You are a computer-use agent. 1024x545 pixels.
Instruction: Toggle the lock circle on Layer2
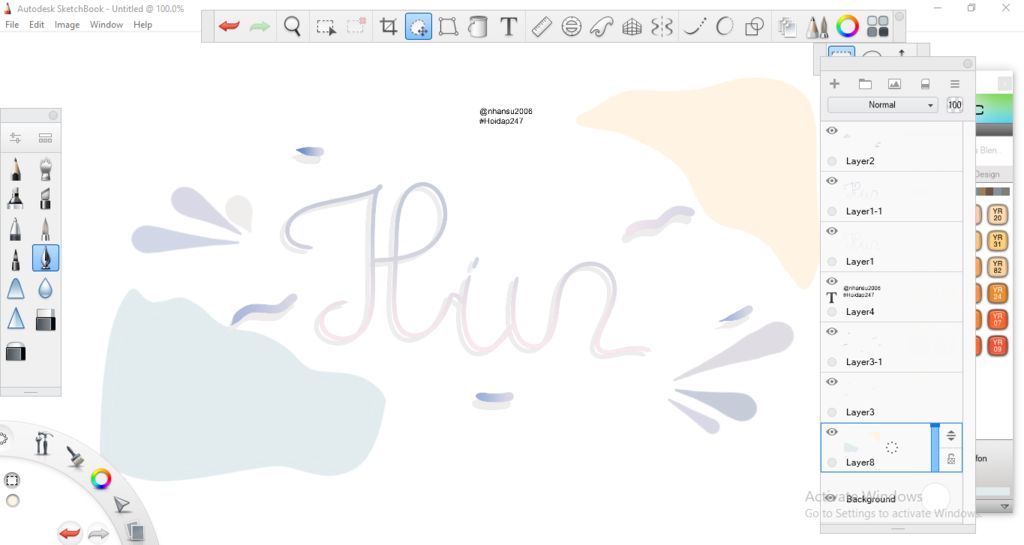tap(831, 161)
